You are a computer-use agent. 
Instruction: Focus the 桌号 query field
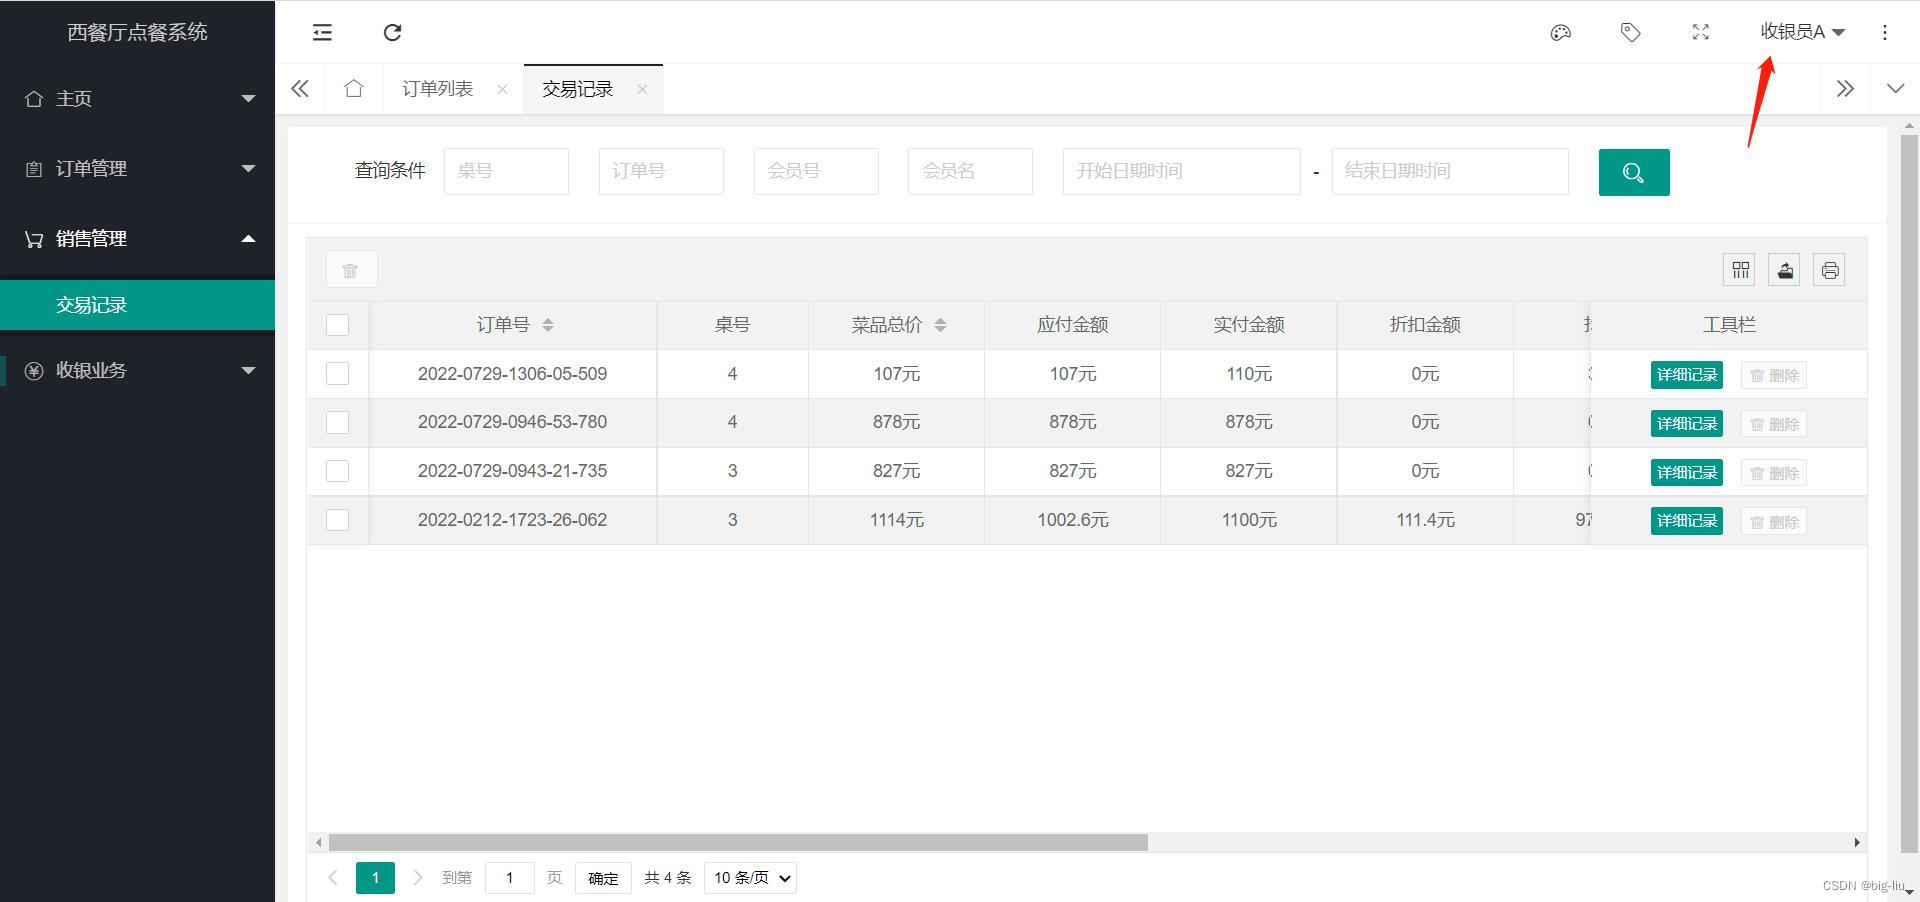[x=506, y=171]
